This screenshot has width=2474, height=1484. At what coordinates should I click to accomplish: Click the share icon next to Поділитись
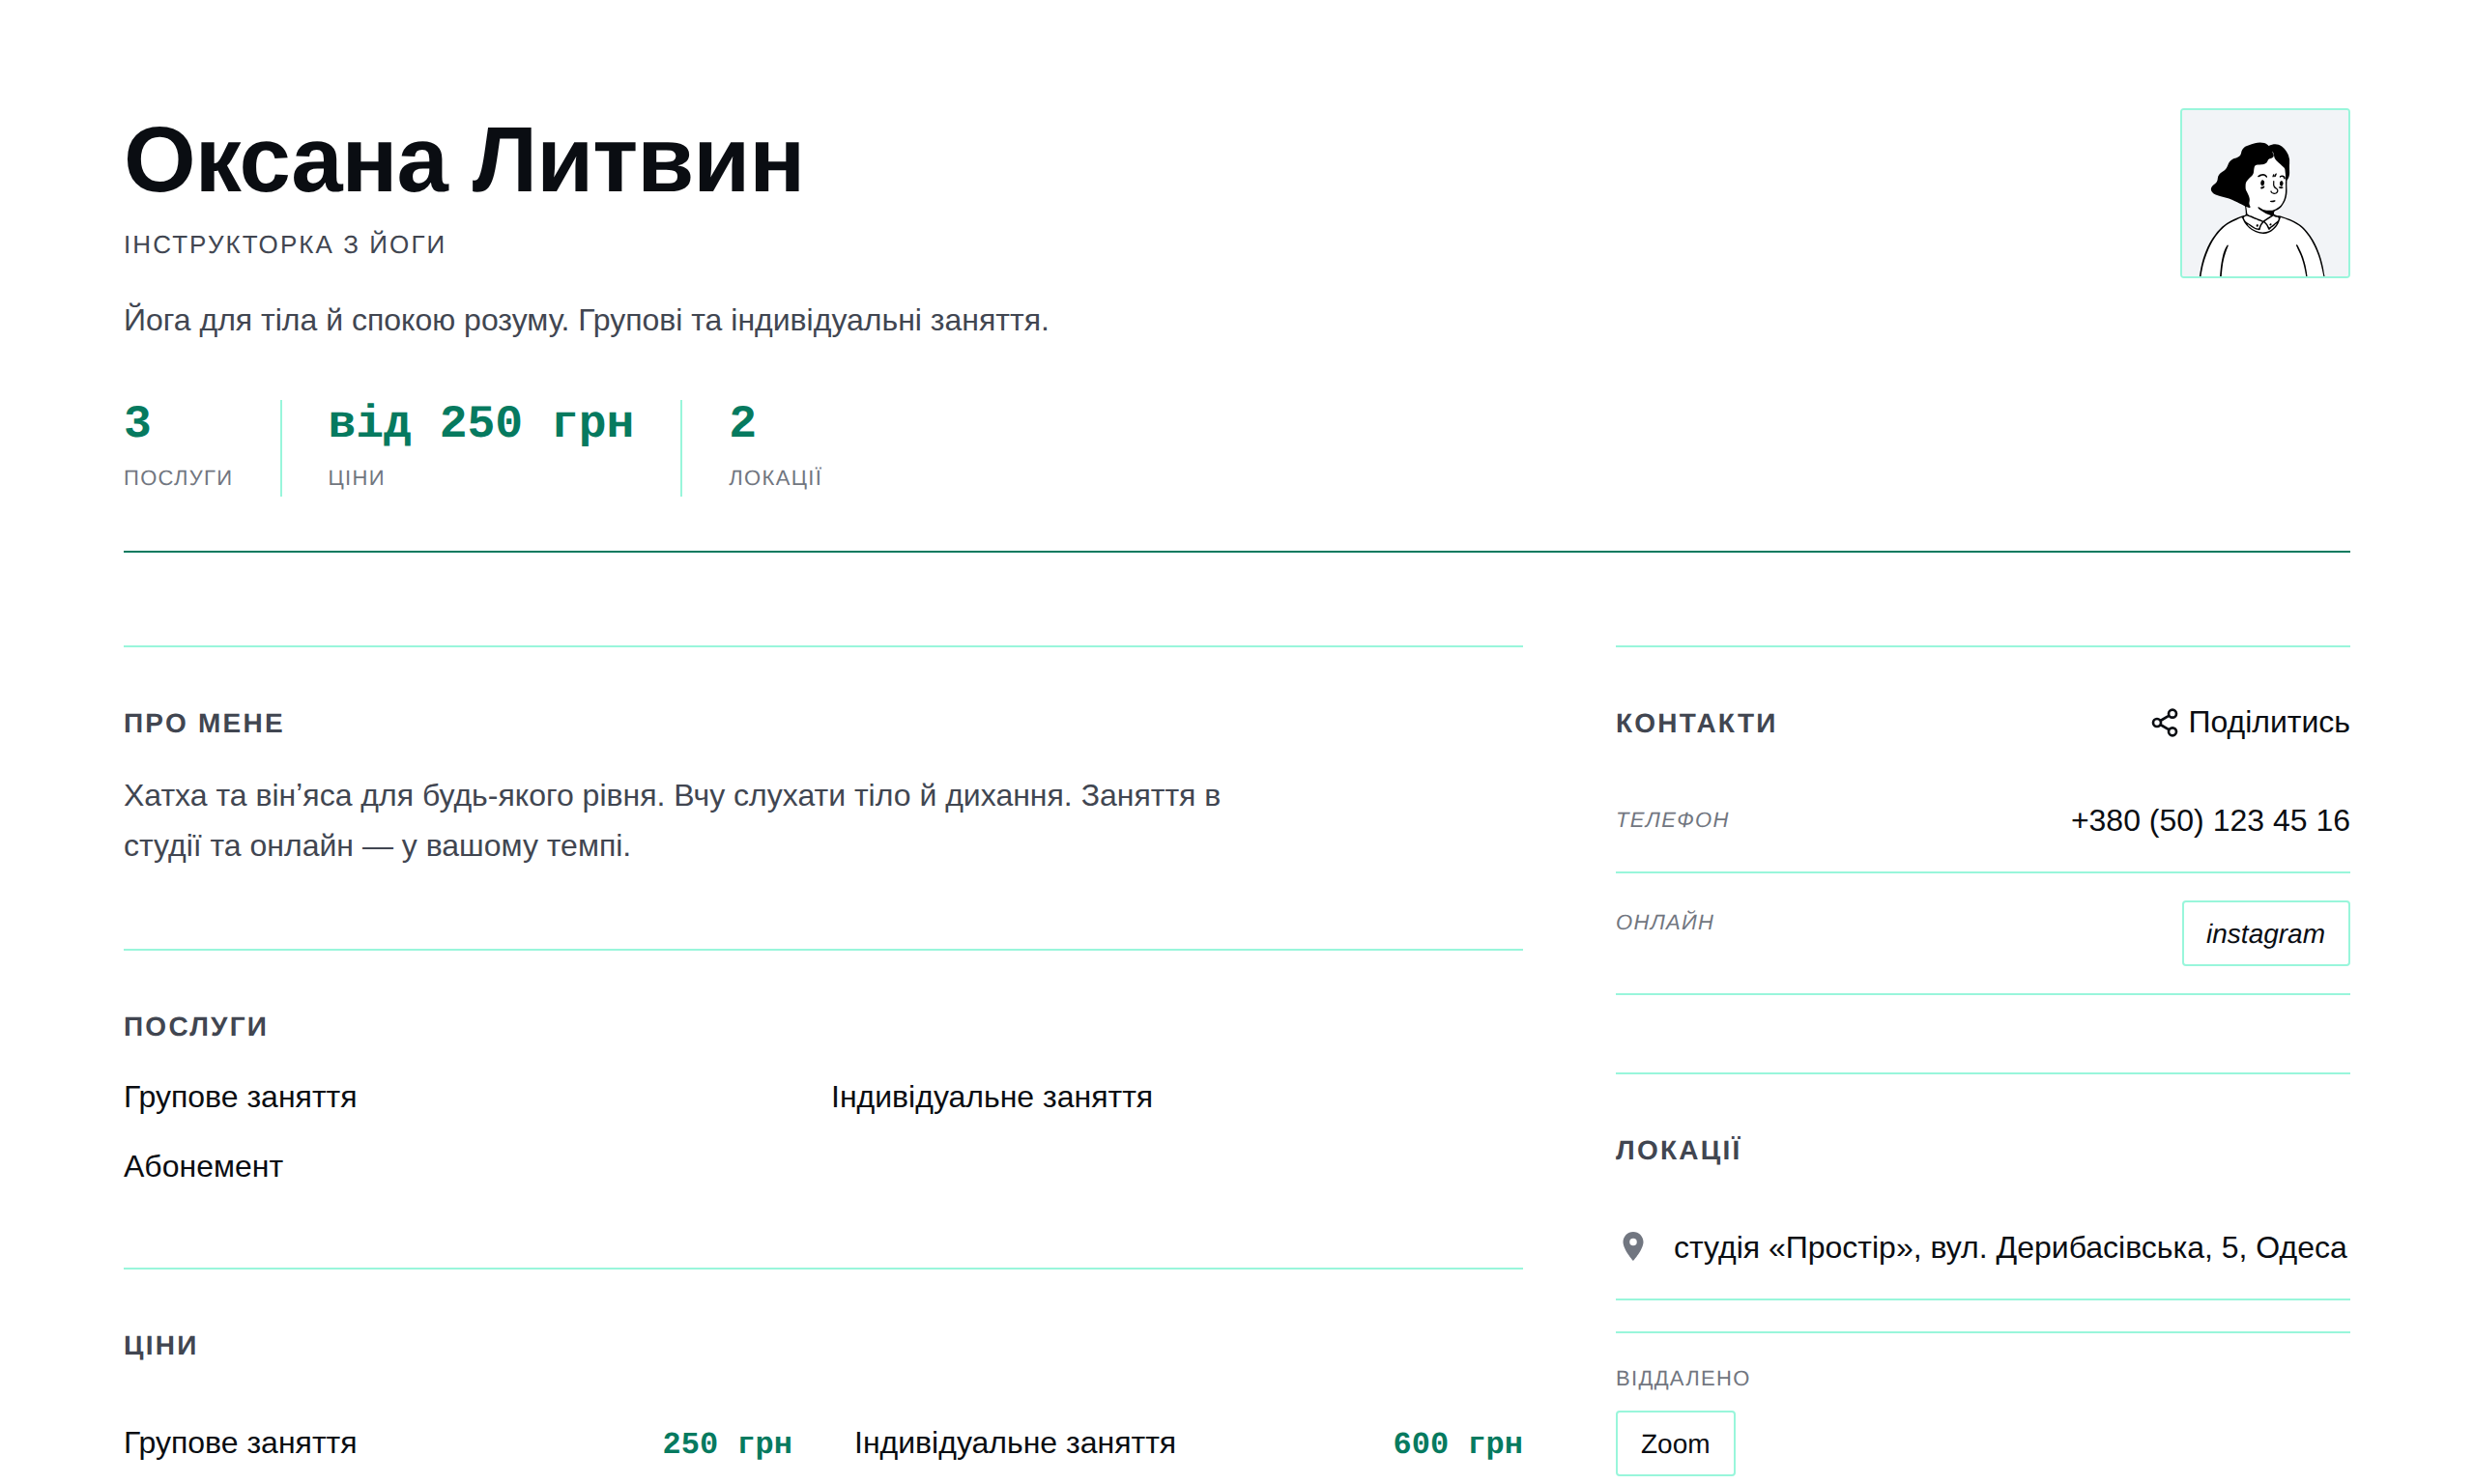point(2164,723)
